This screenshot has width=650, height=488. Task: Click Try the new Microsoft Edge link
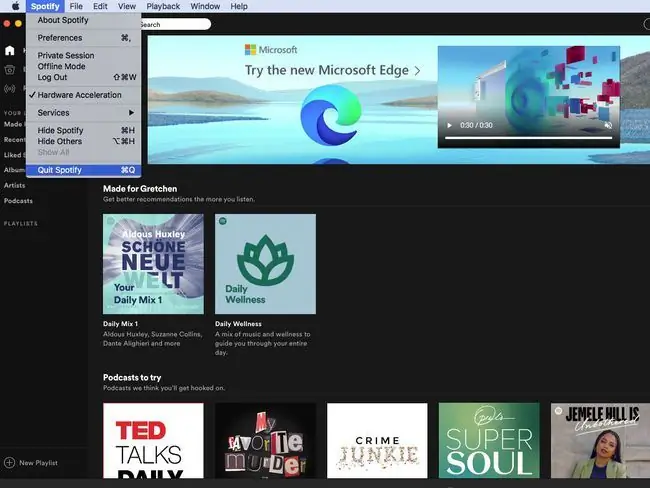coord(332,70)
